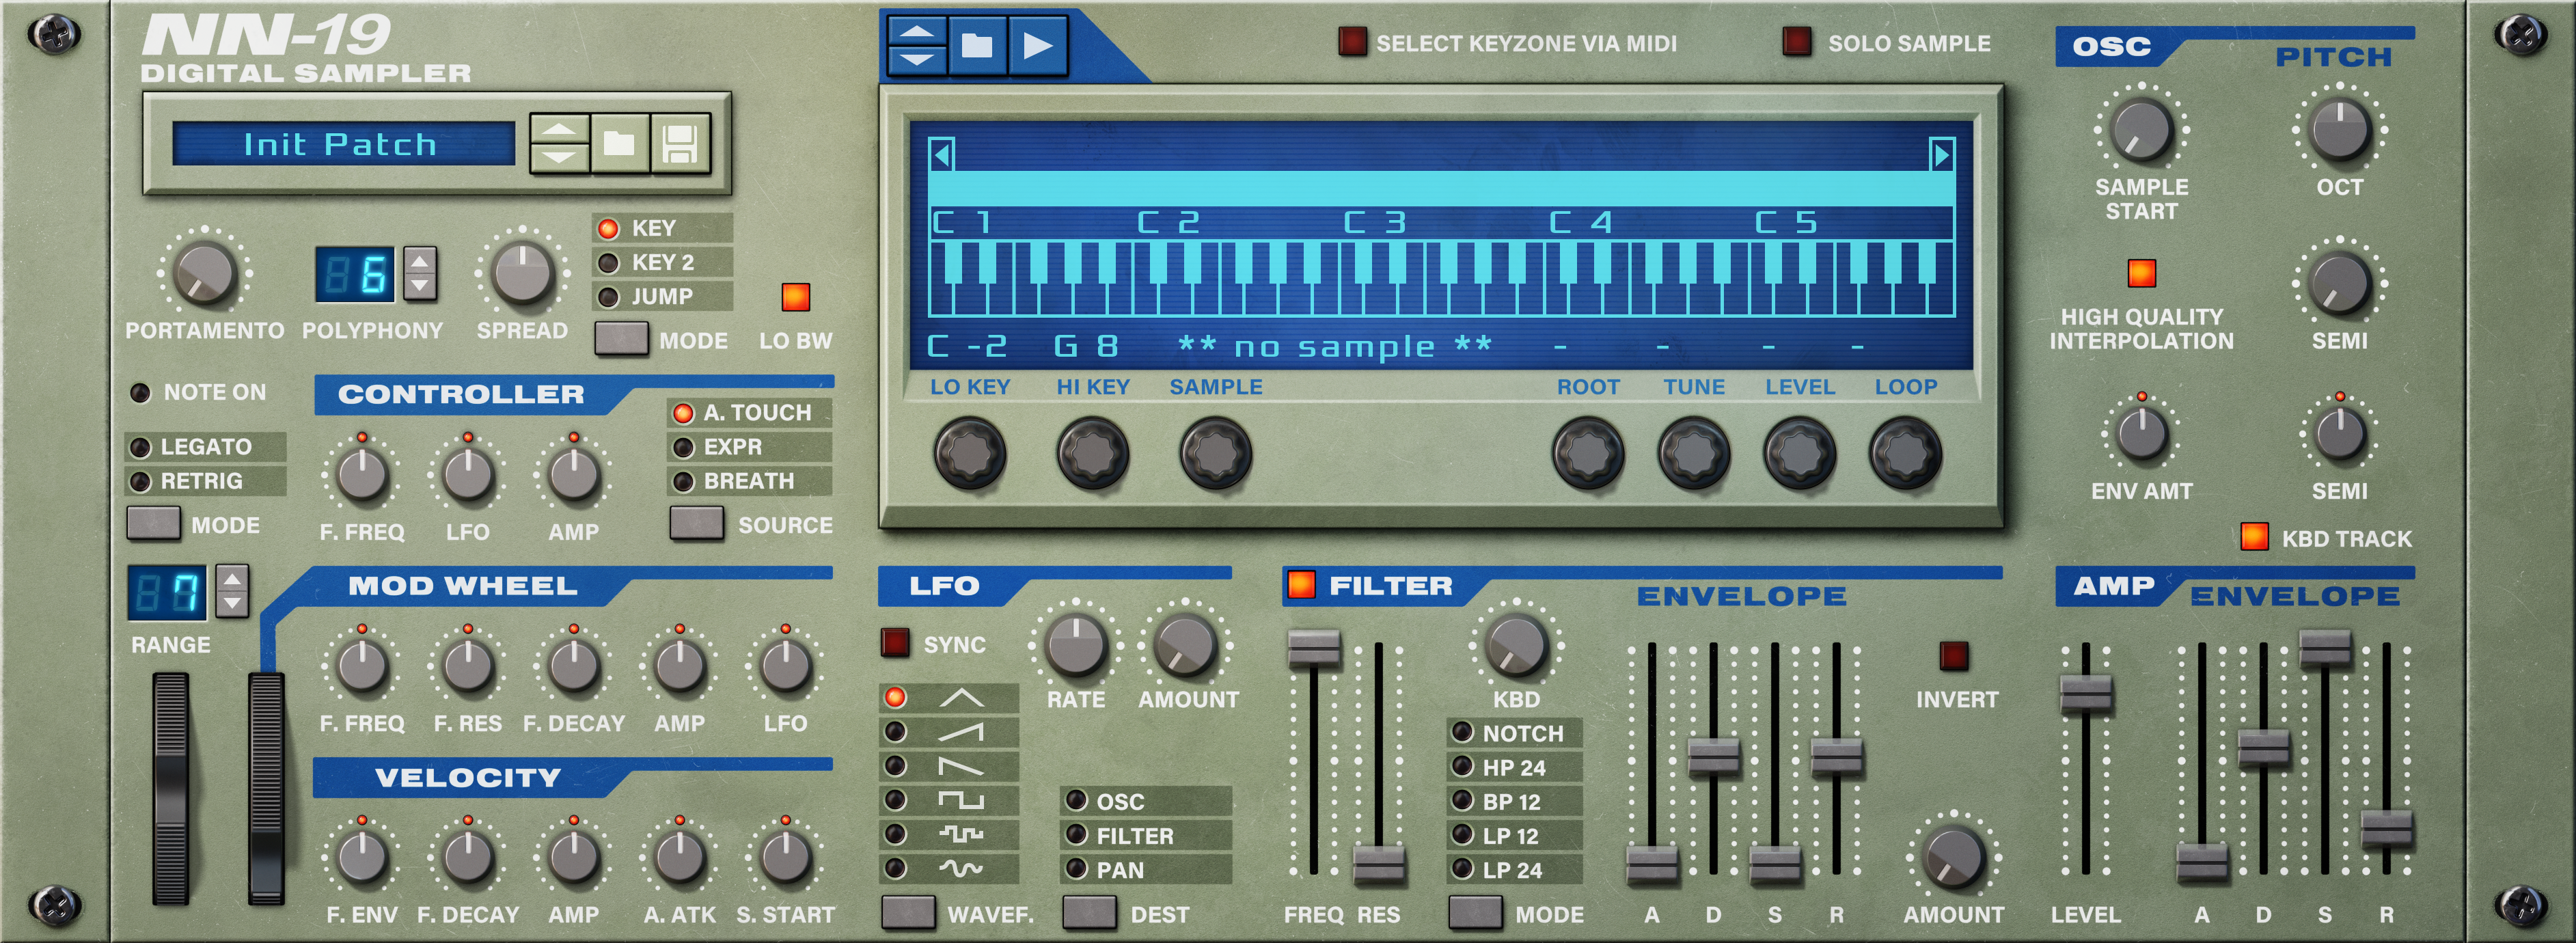This screenshot has width=2576, height=943.
Task: Enable LFO Sync
Action: 894,642
